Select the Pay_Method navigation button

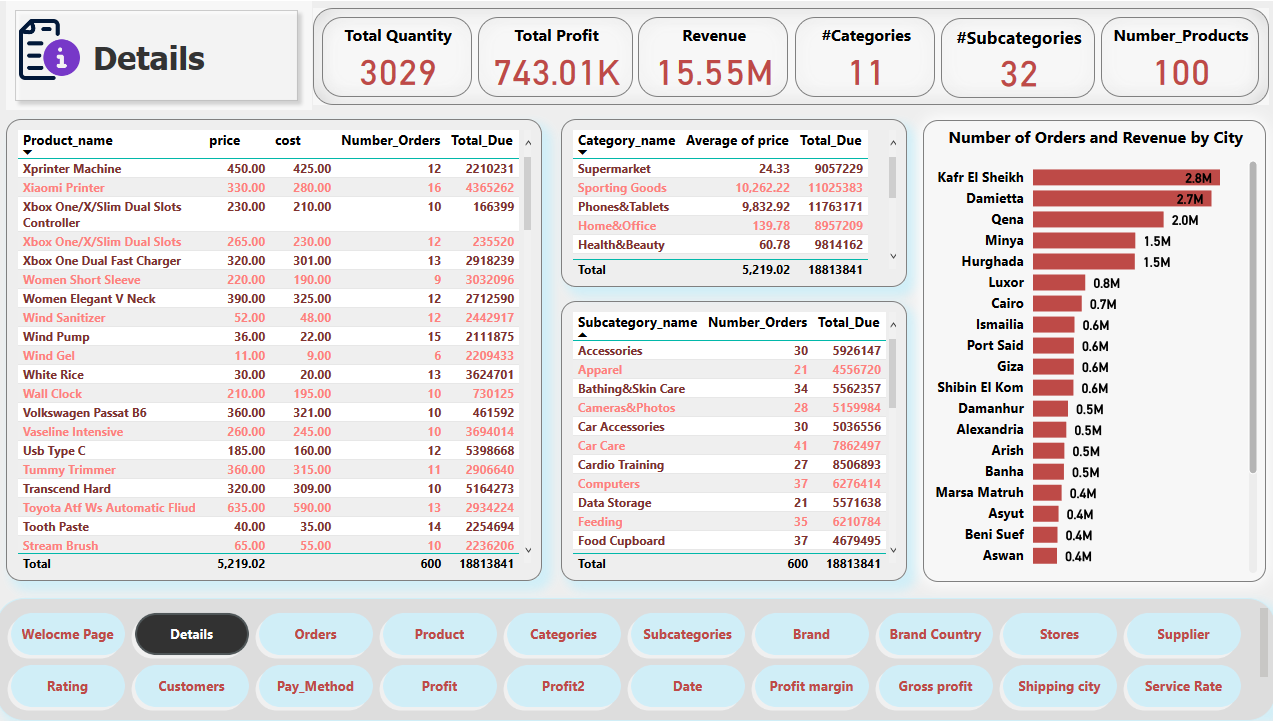(x=314, y=687)
